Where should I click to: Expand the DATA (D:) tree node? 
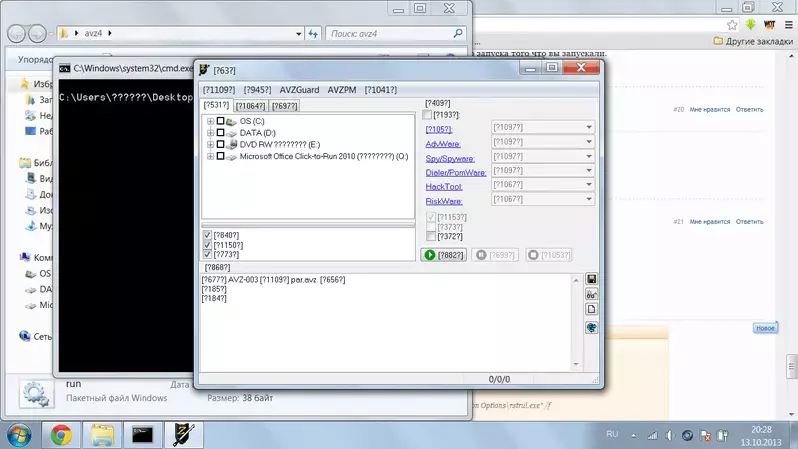click(x=210, y=133)
